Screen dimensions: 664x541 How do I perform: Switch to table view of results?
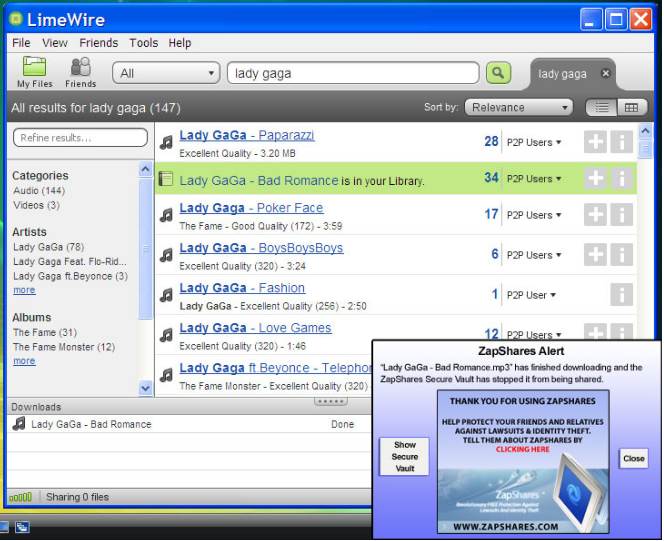click(x=630, y=107)
